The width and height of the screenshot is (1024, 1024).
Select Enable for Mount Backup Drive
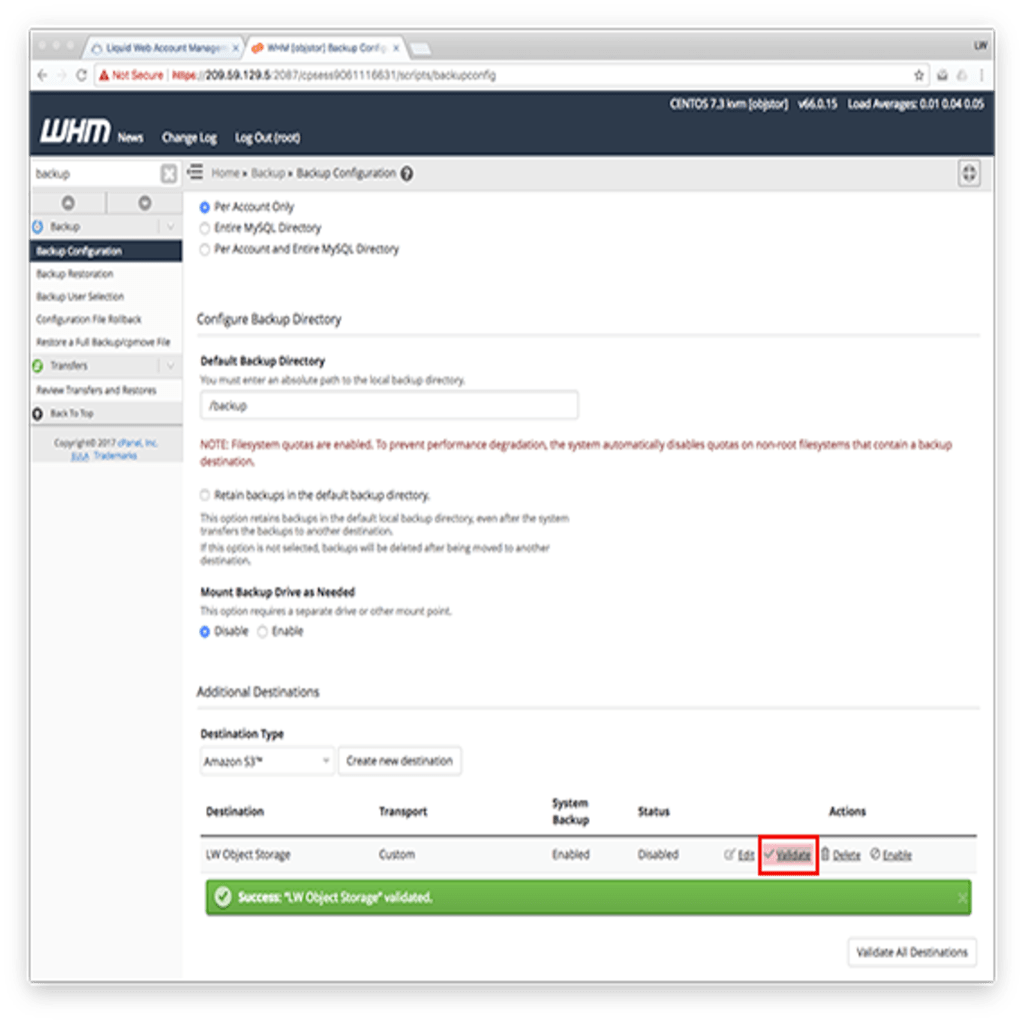coord(262,632)
